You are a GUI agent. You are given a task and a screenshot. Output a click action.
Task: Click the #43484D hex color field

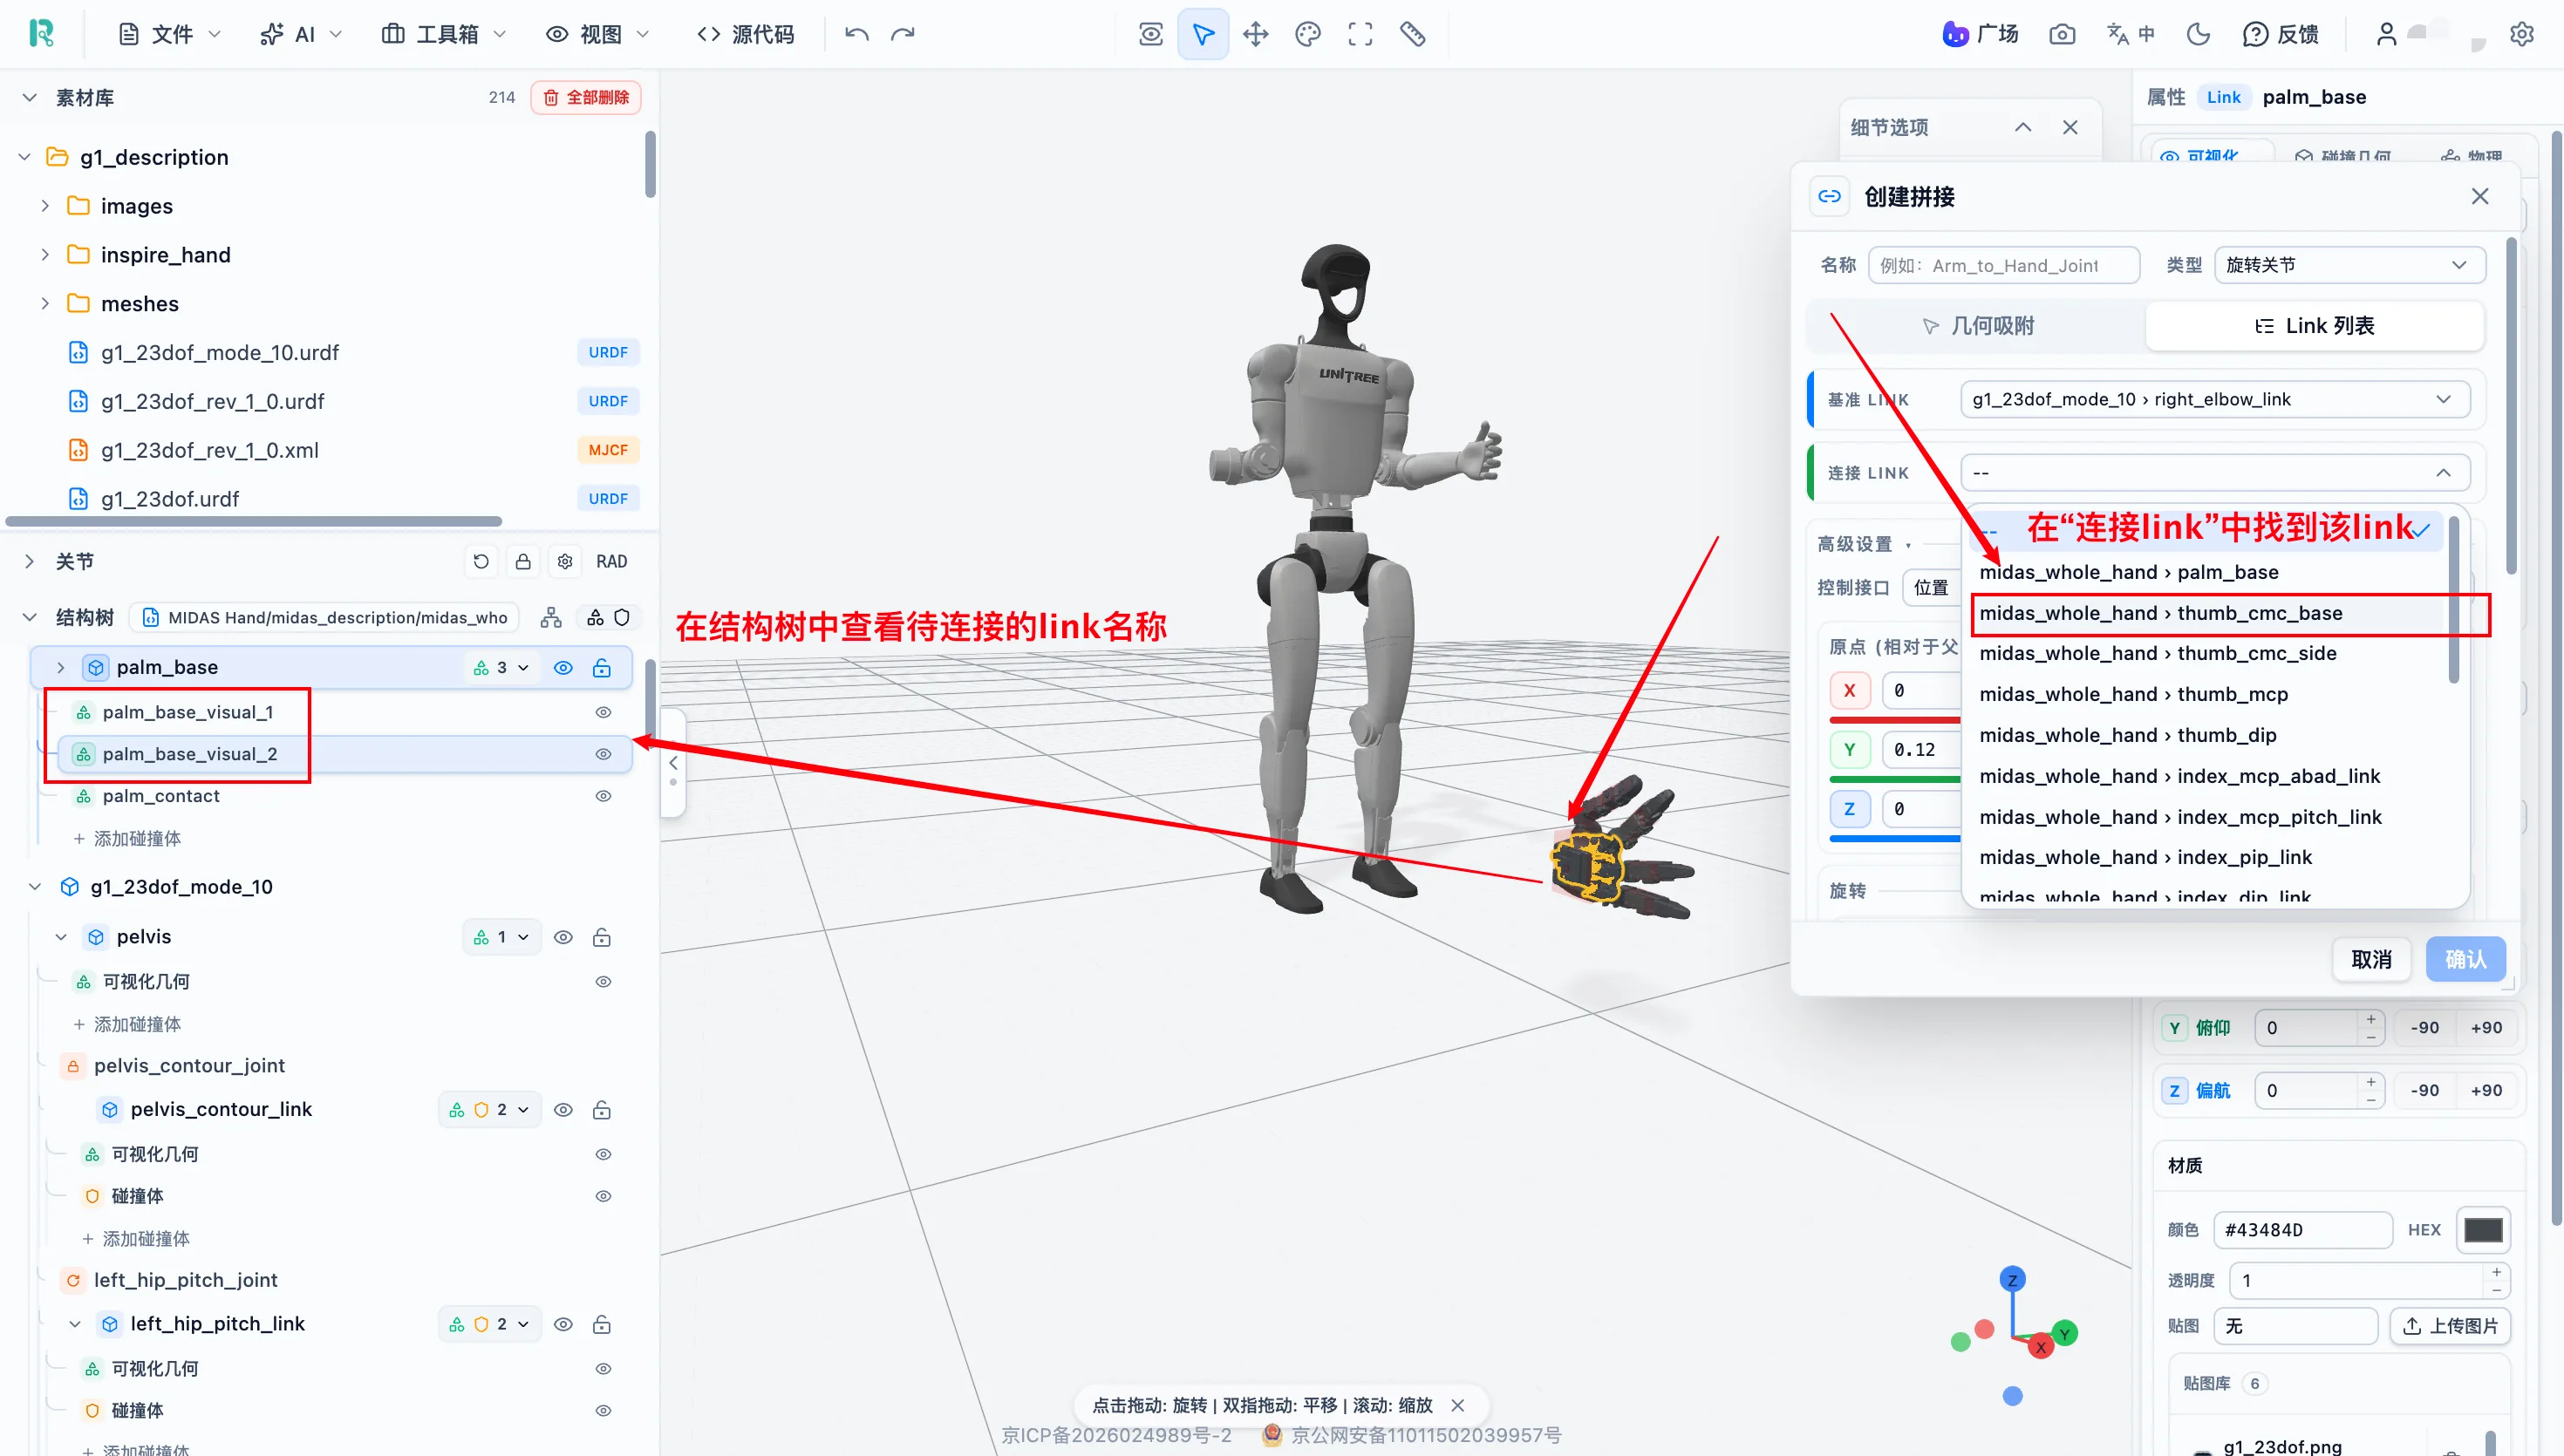(x=2302, y=1229)
